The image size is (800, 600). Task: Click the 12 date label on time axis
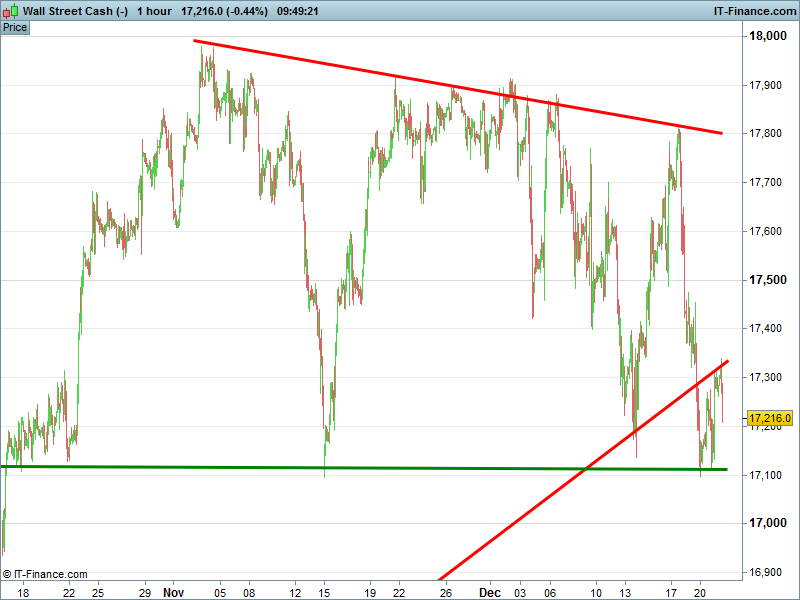click(295, 593)
